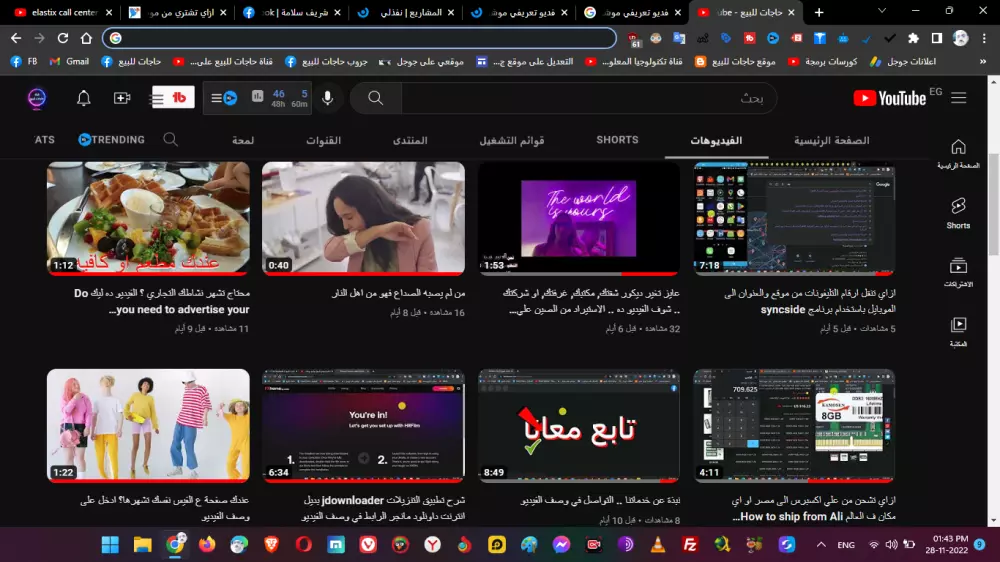The width and height of the screenshot is (1000, 562).
Task: Start voice search with the microphone icon
Action: [x=327, y=98]
